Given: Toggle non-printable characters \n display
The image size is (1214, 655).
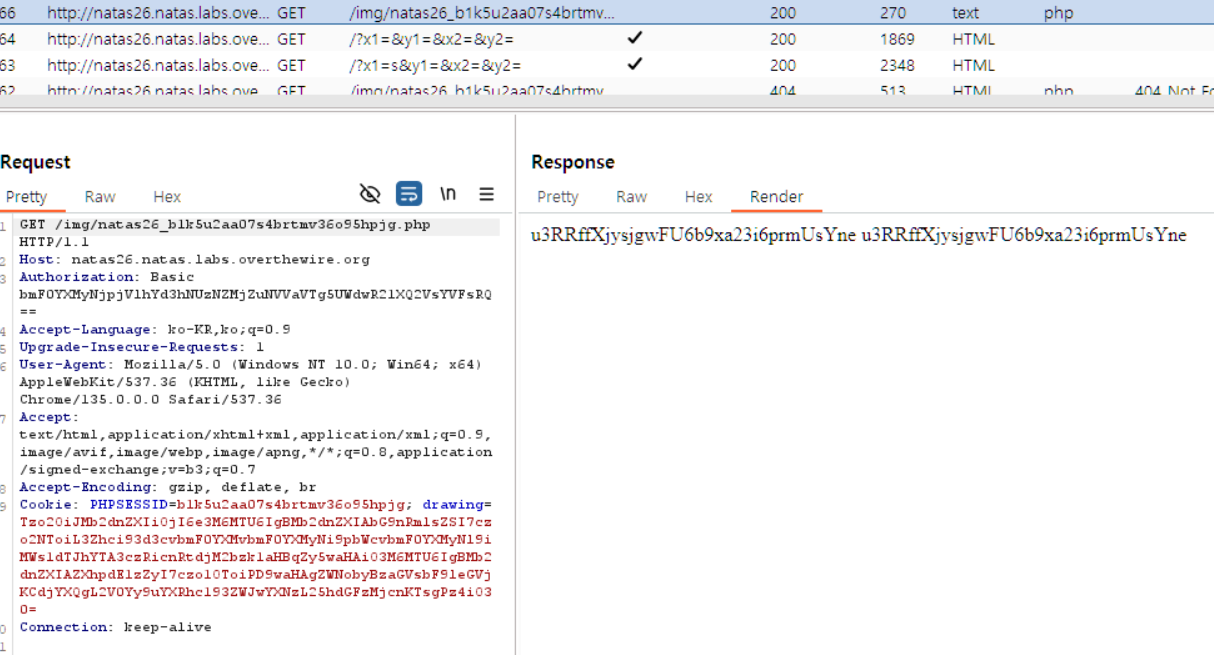Looking at the screenshot, I should tap(448, 194).
